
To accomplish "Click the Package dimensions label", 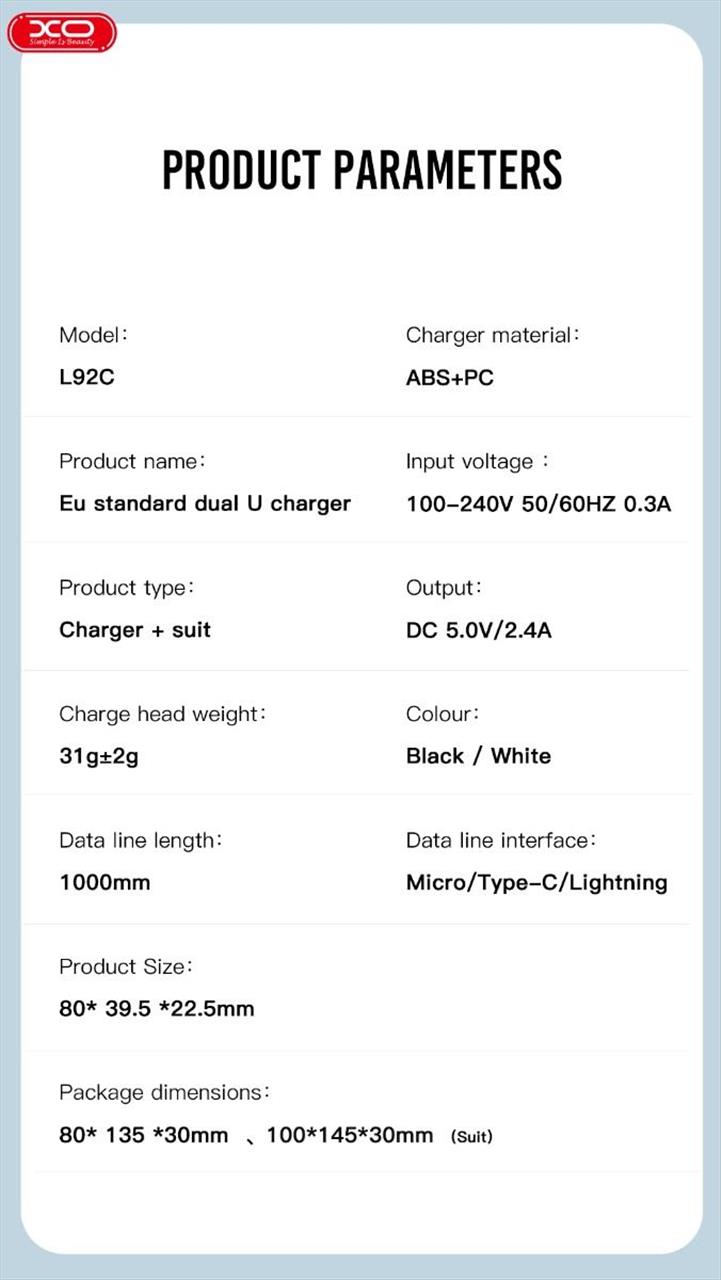I will click(164, 1092).
